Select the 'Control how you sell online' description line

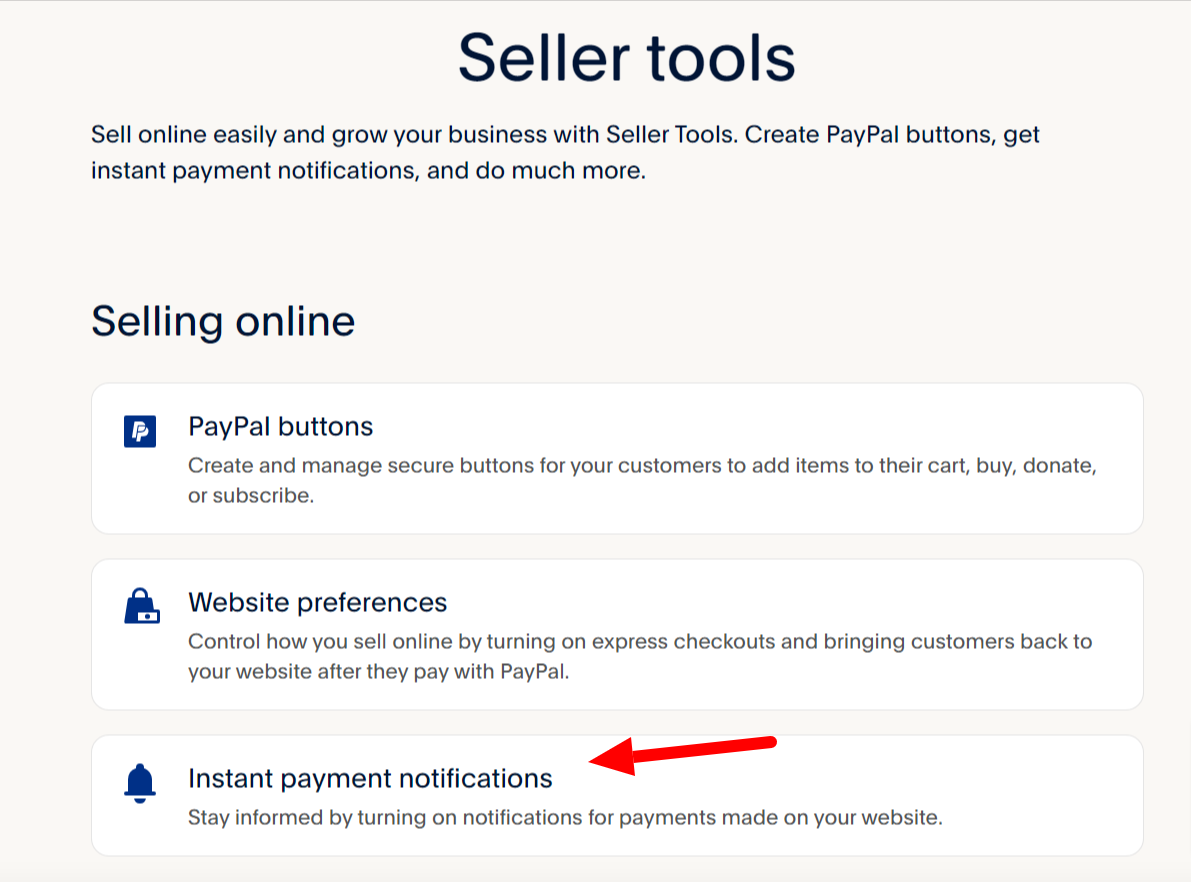point(640,642)
